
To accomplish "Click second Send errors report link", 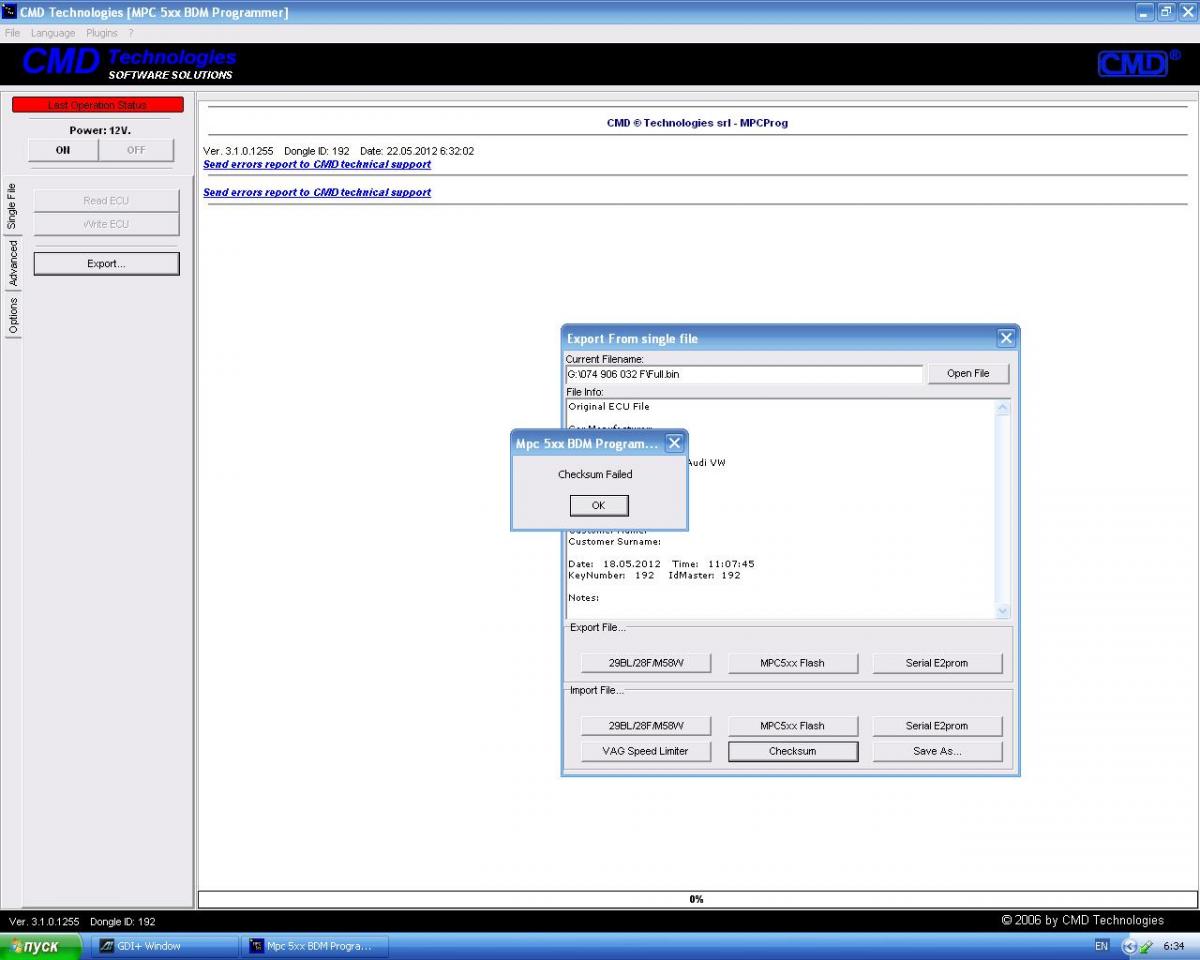I will pos(317,192).
